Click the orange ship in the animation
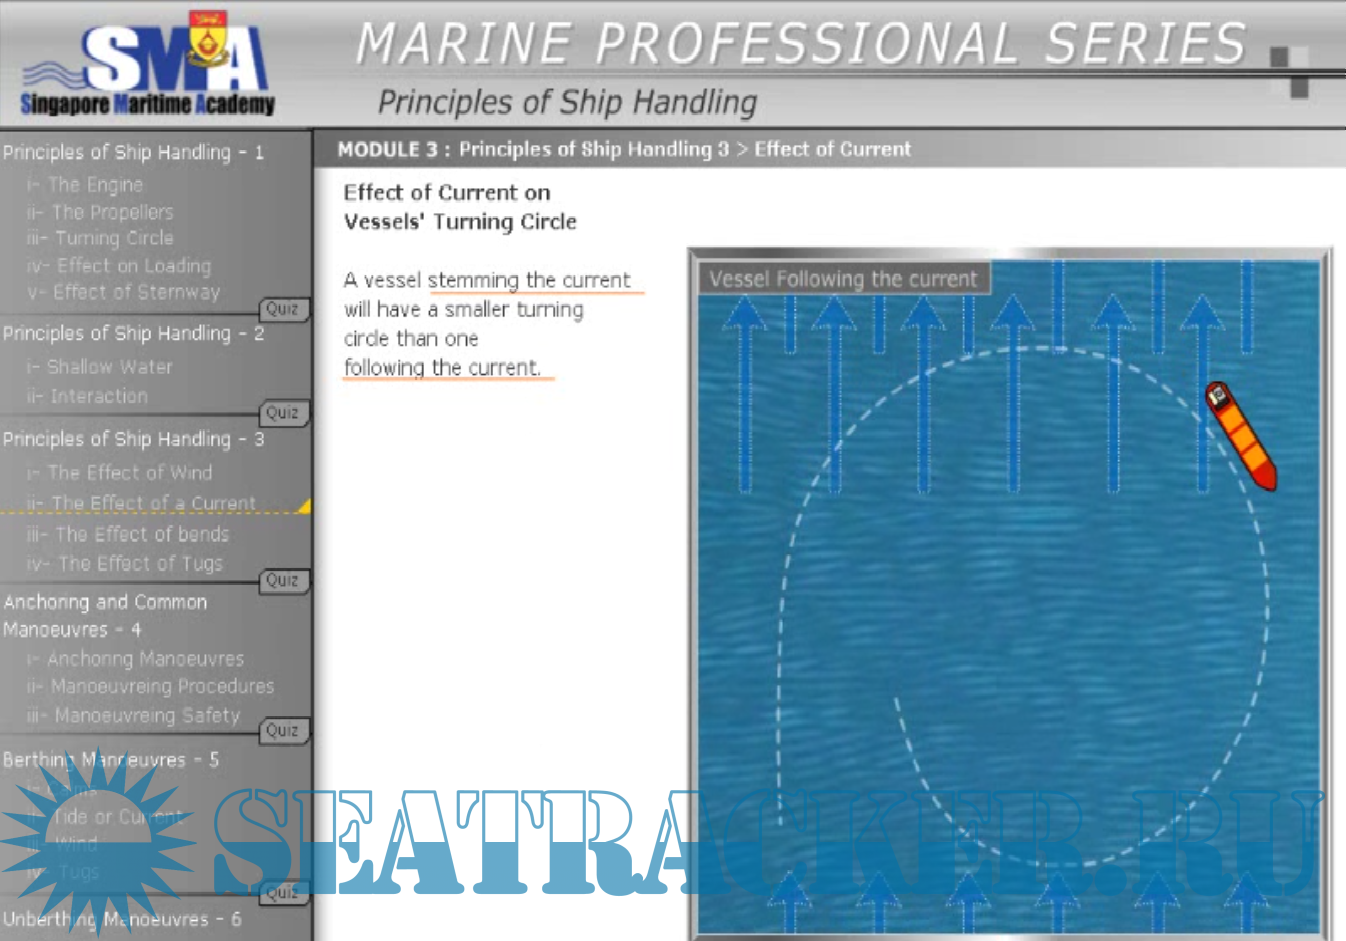 (x=1241, y=436)
